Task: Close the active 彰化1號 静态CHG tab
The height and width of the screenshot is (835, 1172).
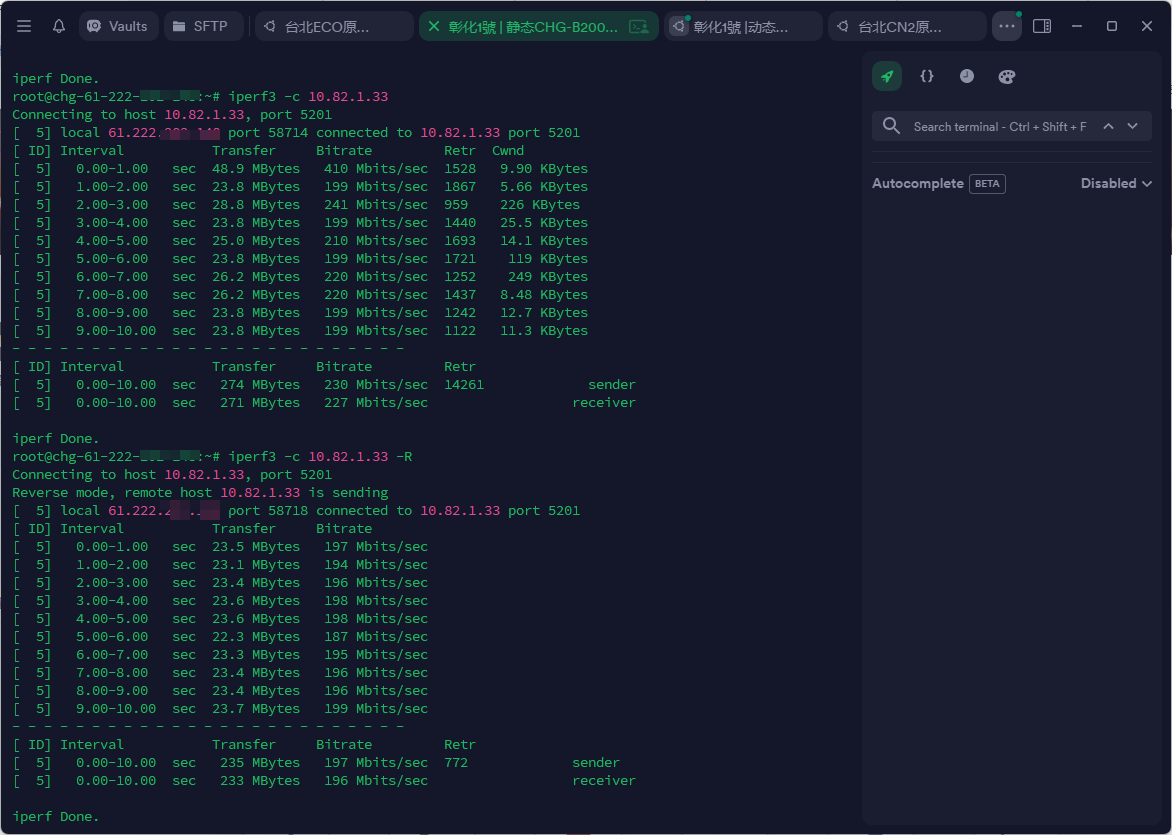Action: [433, 26]
